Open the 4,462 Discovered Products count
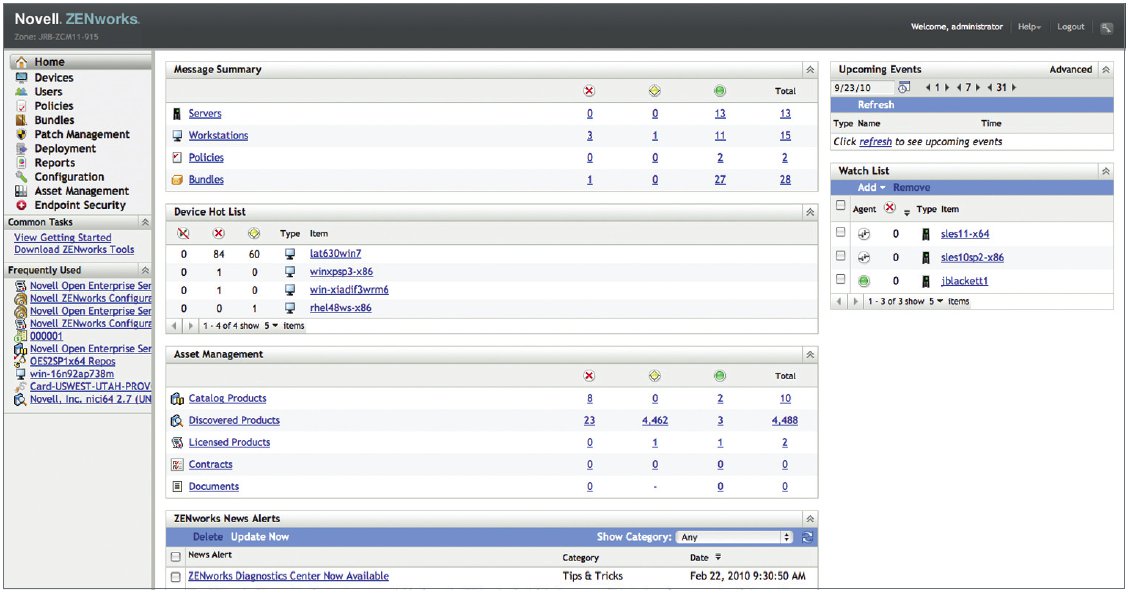1130x594 pixels. tap(655, 421)
